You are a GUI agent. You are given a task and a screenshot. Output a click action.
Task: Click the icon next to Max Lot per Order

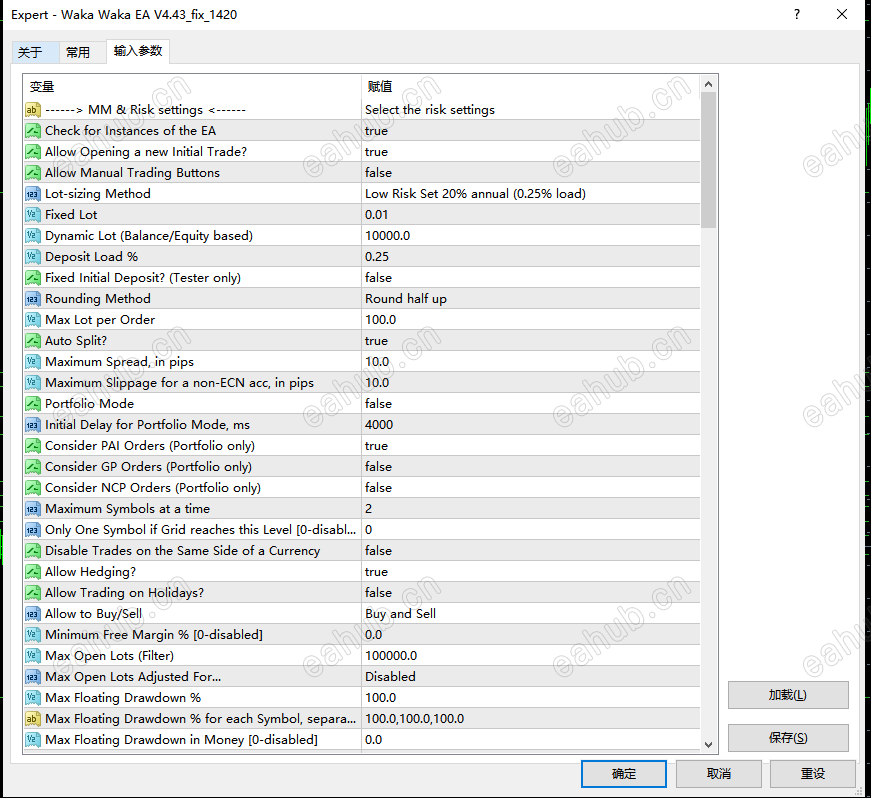33,320
